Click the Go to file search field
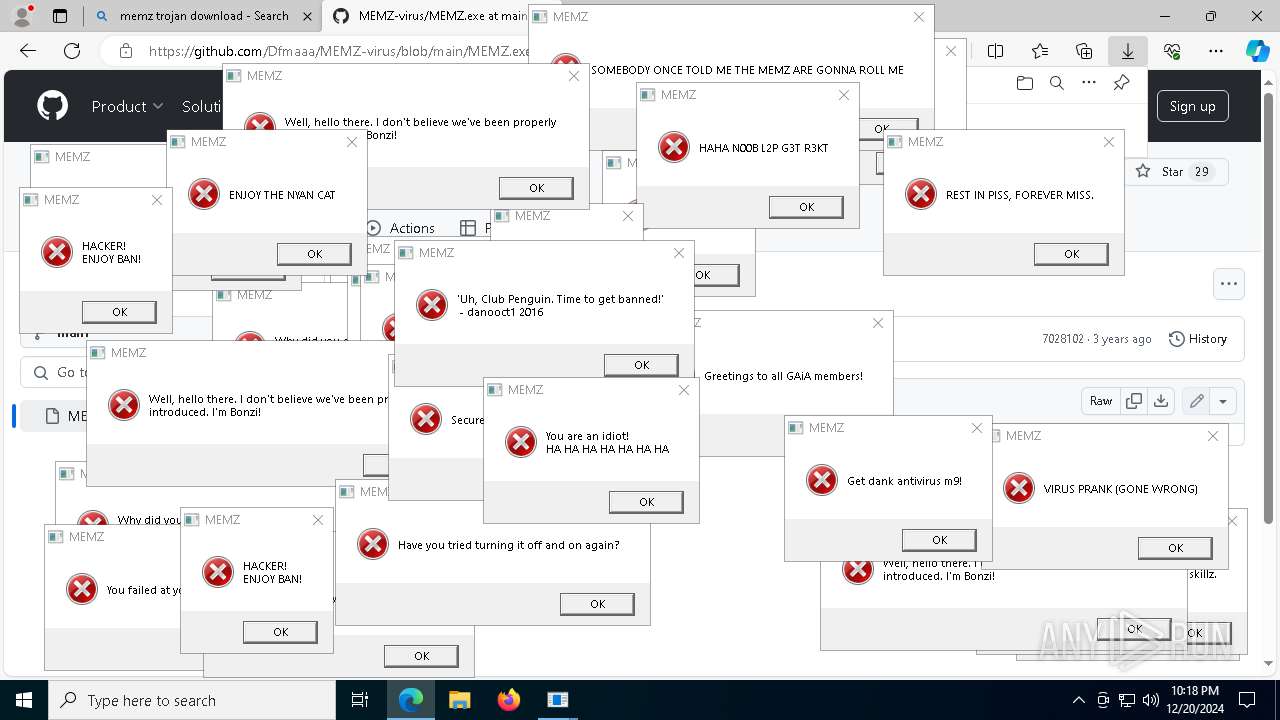 pyautogui.click(x=55, y=372)
